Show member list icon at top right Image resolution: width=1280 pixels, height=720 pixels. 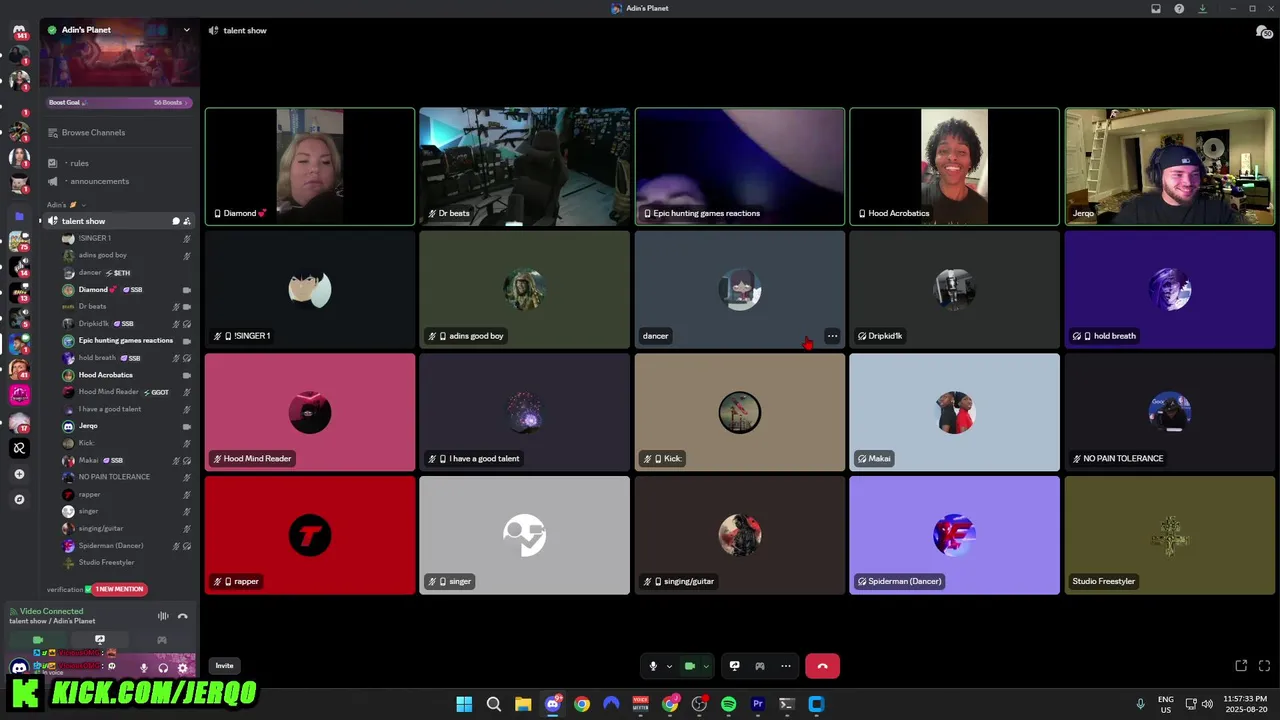point(1264,31)
